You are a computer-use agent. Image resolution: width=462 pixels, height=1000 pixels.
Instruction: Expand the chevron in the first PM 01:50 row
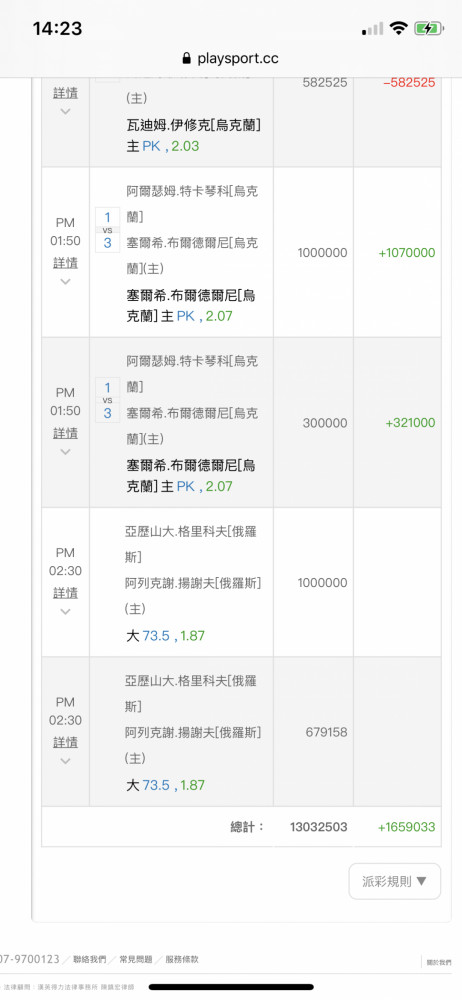point(65,281)
